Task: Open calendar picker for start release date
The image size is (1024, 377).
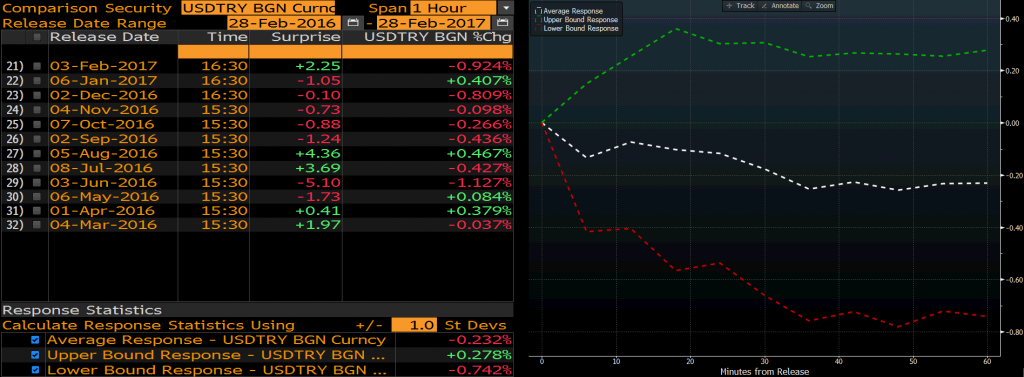Action: pyautogui.click(x=353, y=23)
